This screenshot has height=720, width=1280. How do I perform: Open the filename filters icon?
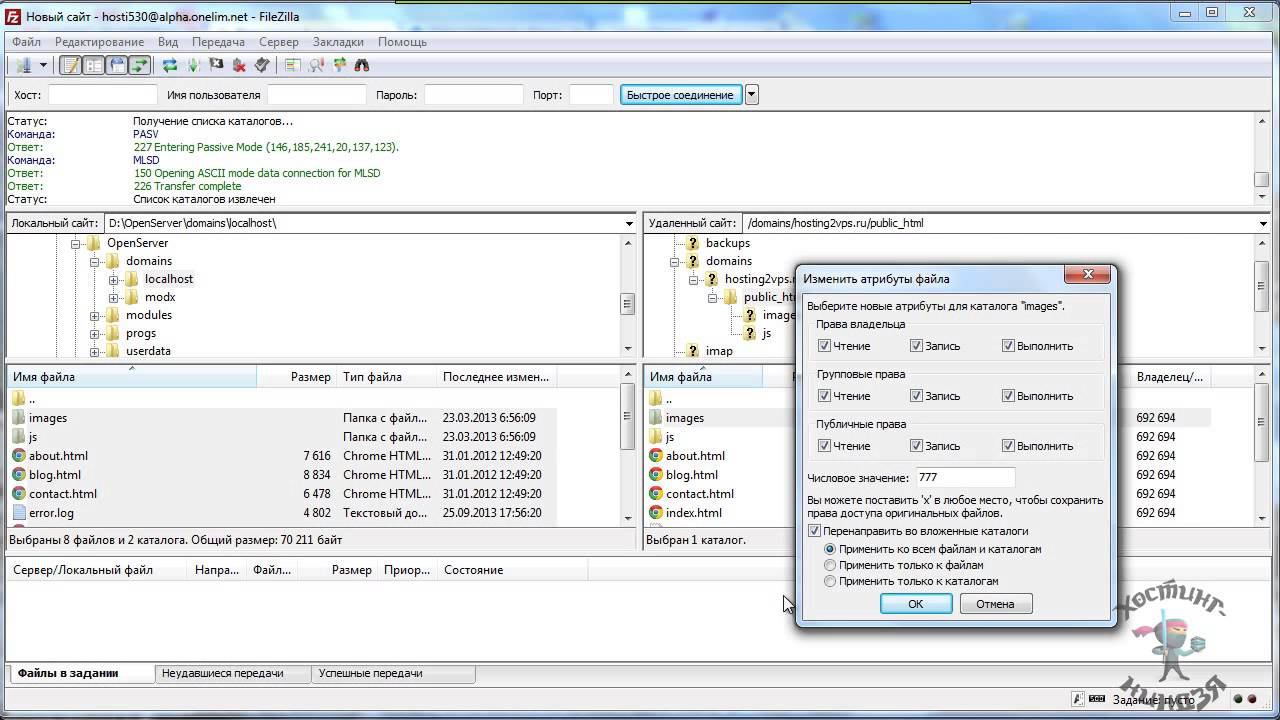click(x=292, y=66)
